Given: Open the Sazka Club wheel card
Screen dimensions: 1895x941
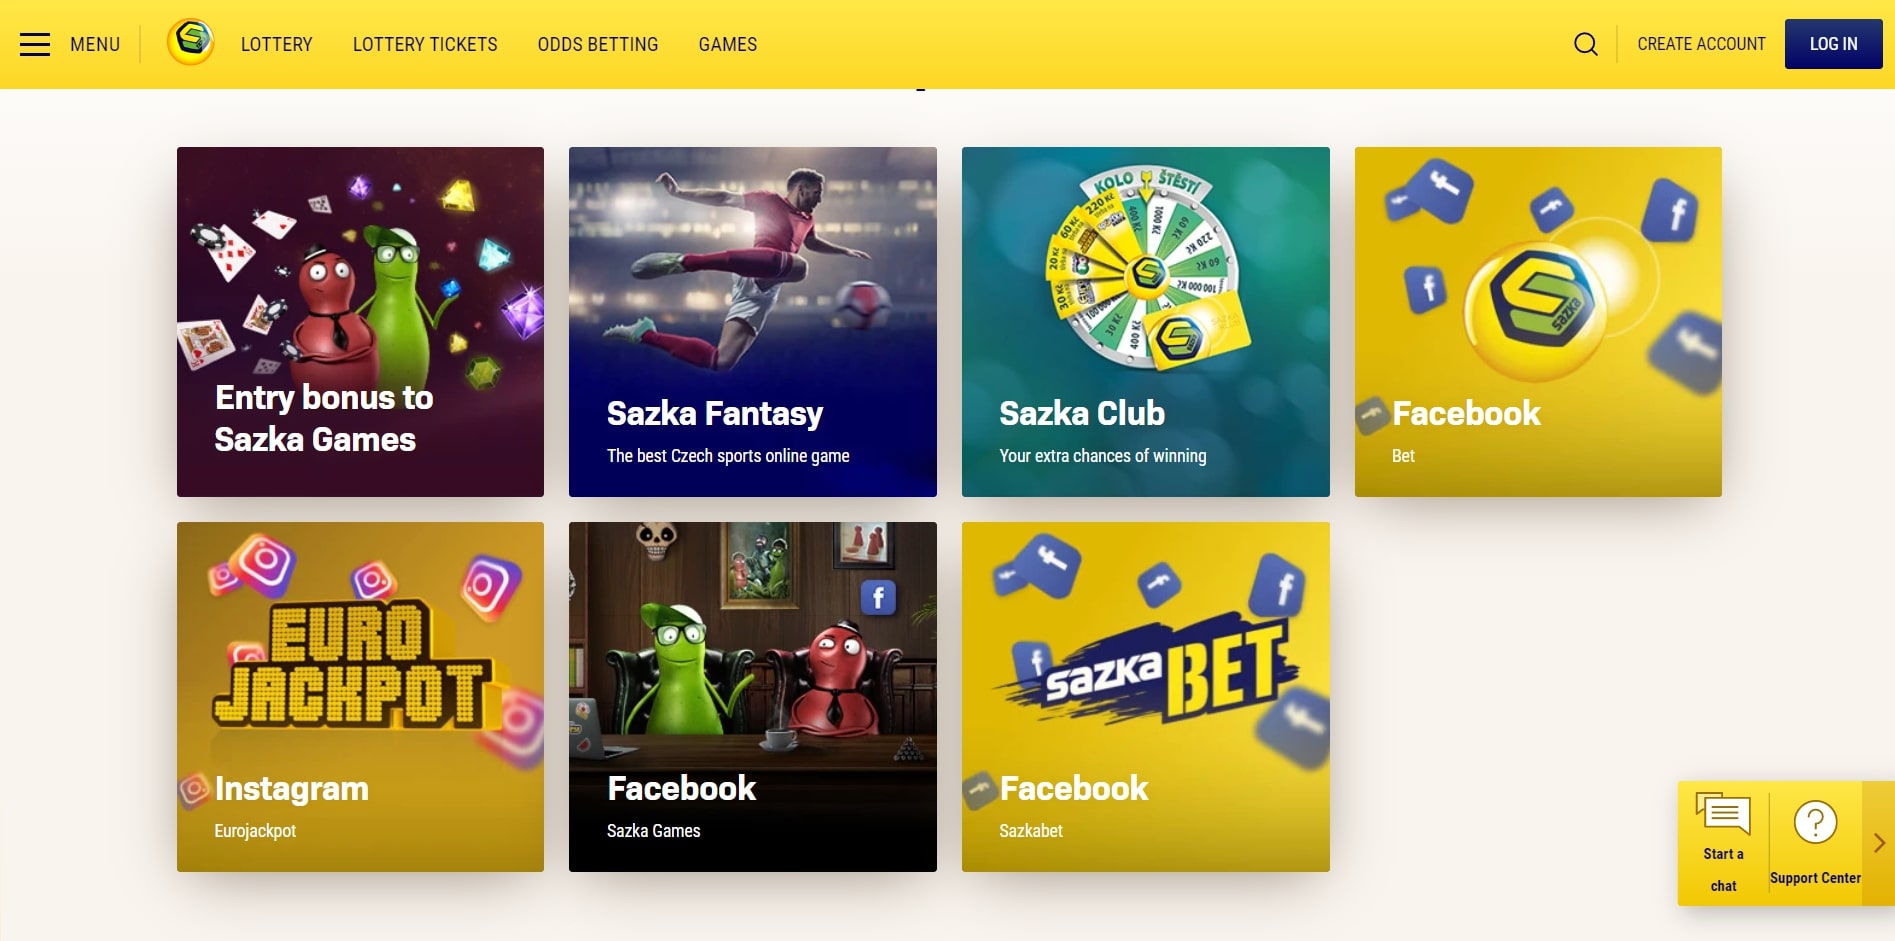Looking at the screenshot, I should click(x=1146, y=322).
